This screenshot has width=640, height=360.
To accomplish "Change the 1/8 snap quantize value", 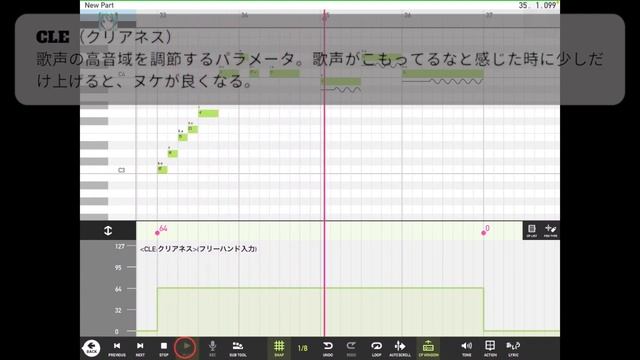I will point(302,348).
